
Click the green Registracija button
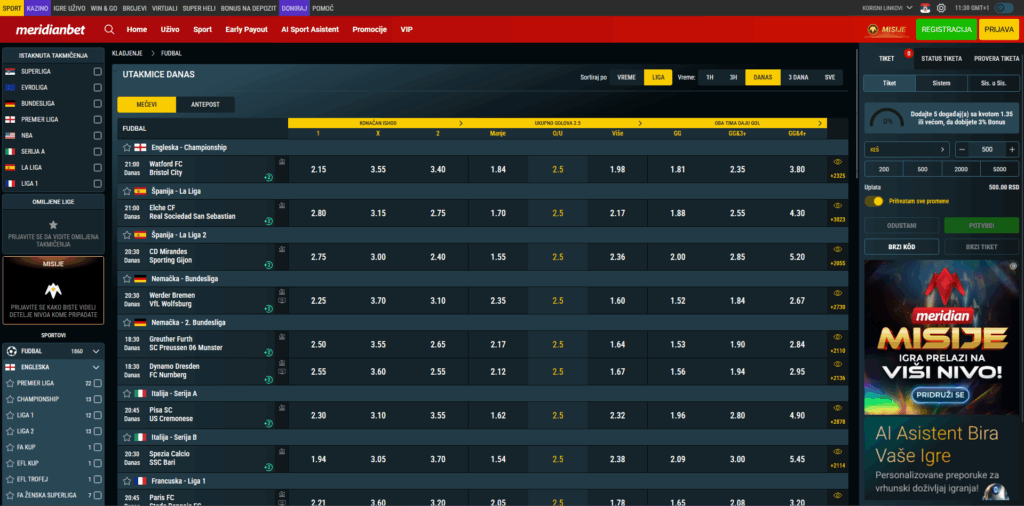pyautogui.click(x=945, y=30)
